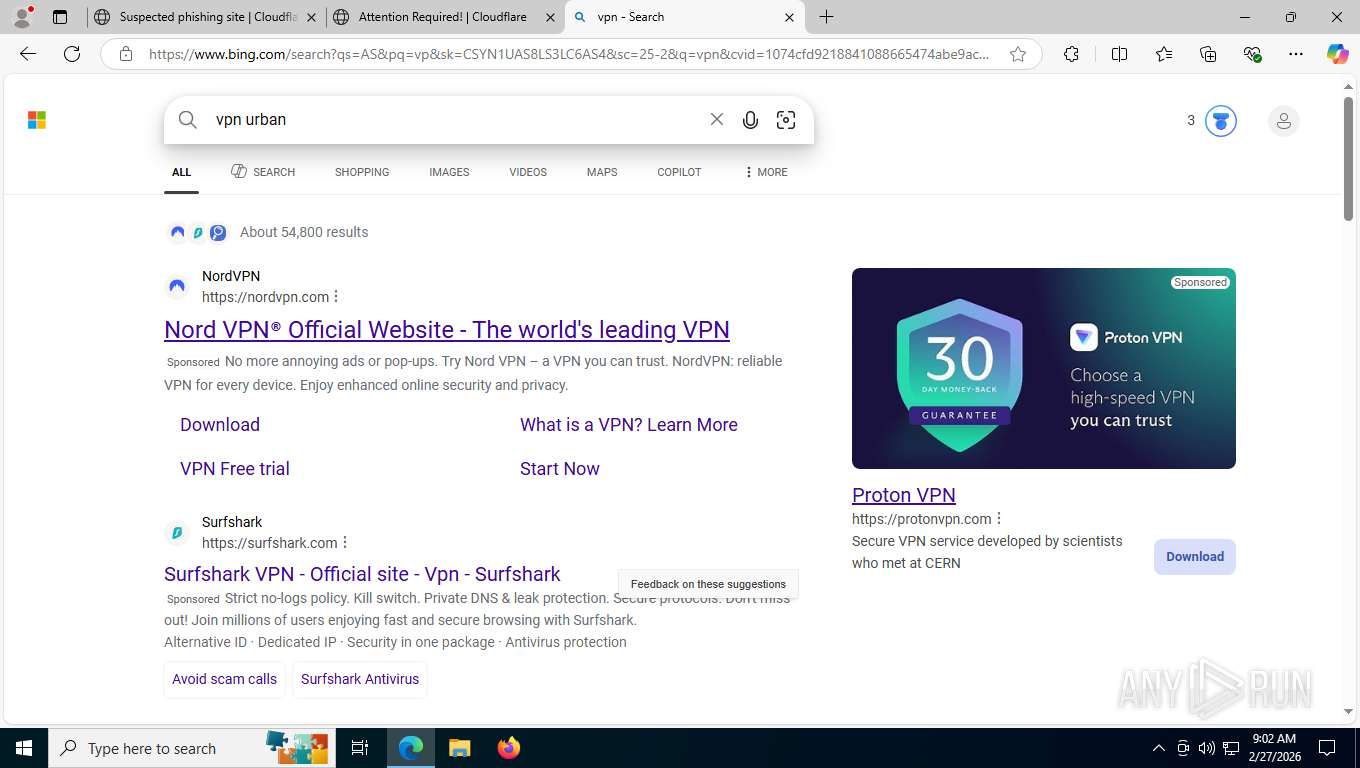Click Avoid scam calls chip
Screen dimensions: 1360x768
point(224,679)
